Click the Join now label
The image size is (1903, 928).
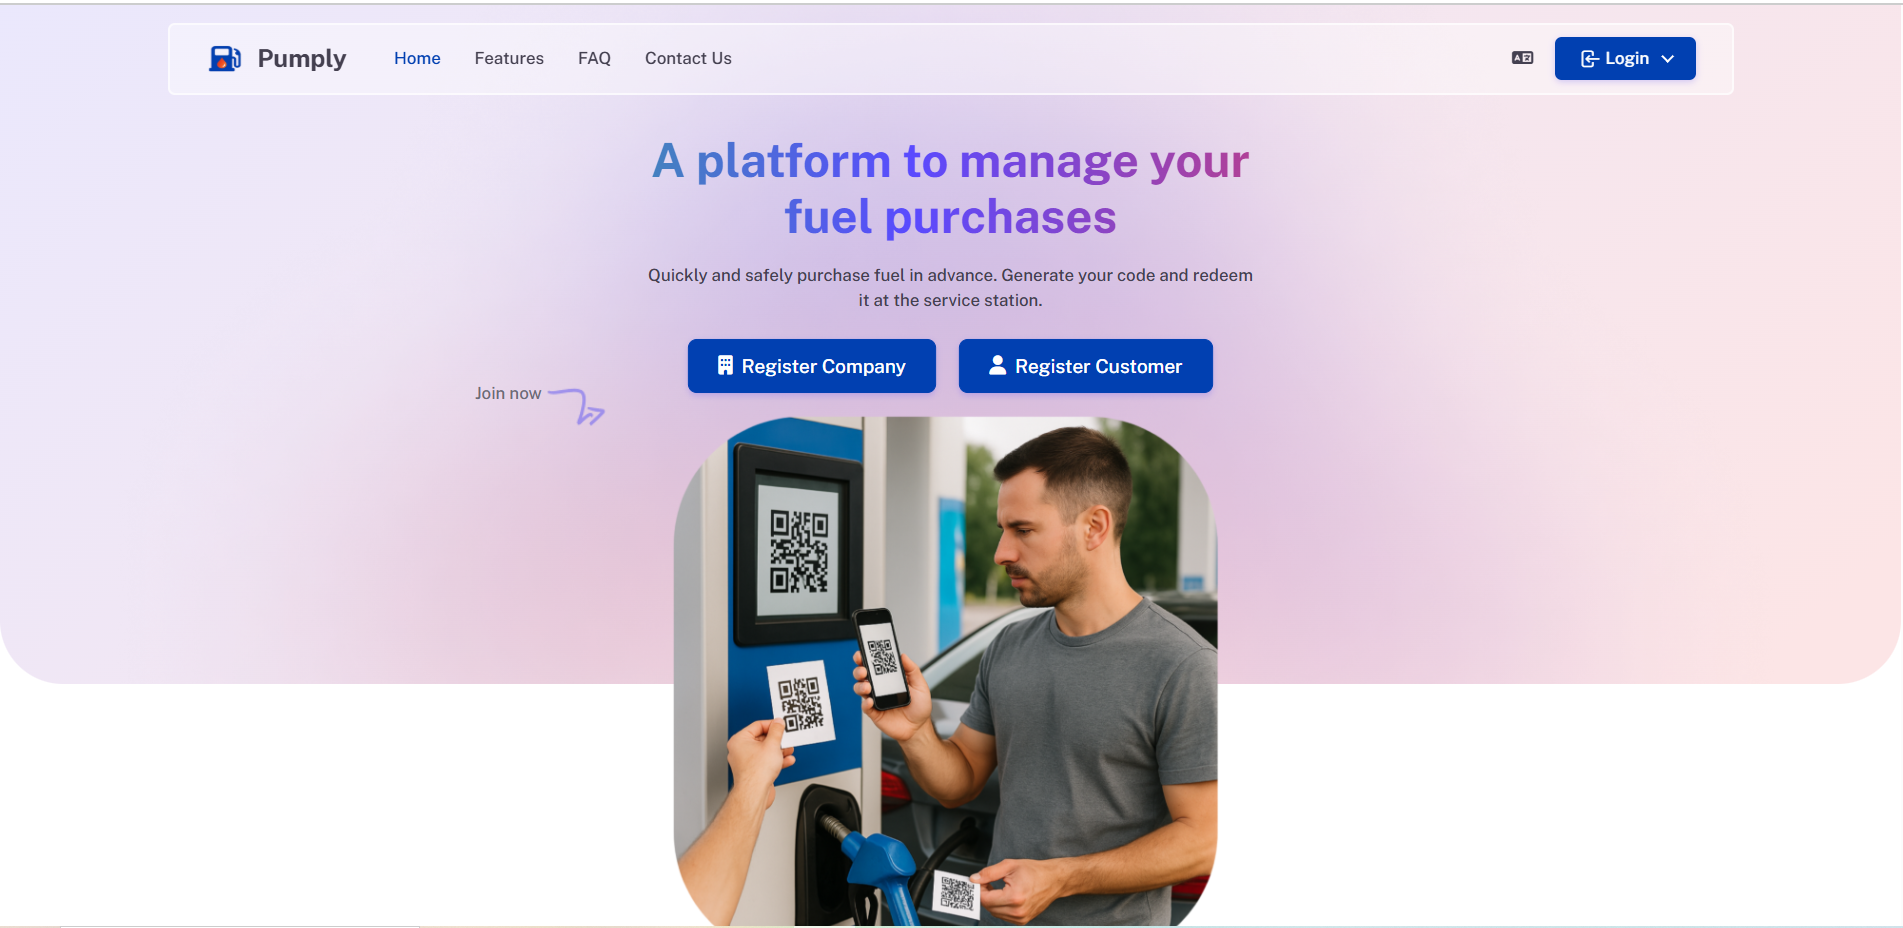pos(508,394)
